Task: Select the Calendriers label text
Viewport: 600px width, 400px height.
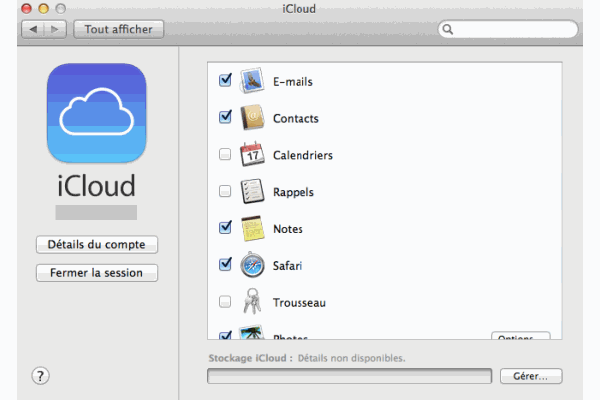Action: pyautogui.click(x=303, y=155)
